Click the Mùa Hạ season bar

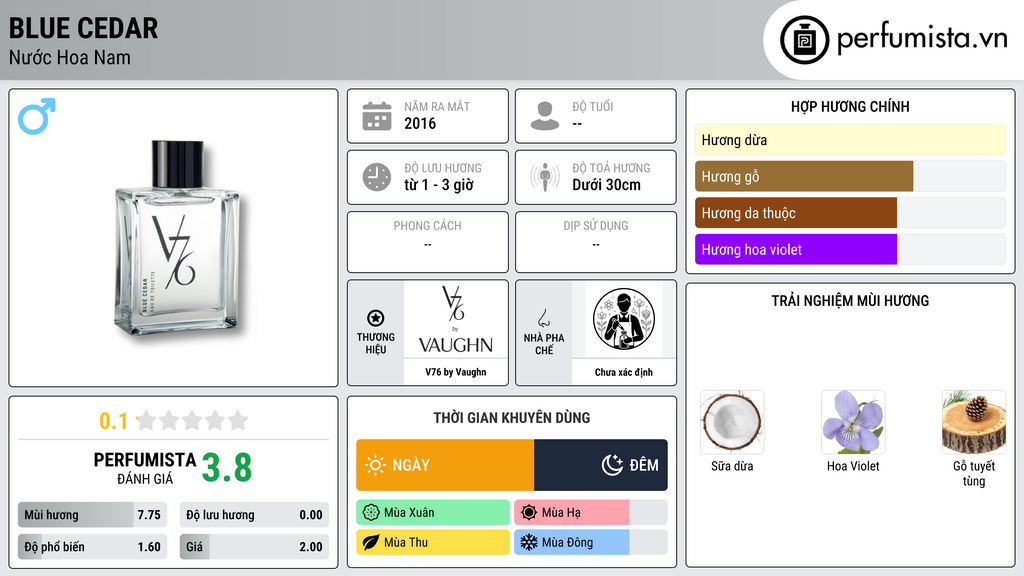tap(590, 513)
